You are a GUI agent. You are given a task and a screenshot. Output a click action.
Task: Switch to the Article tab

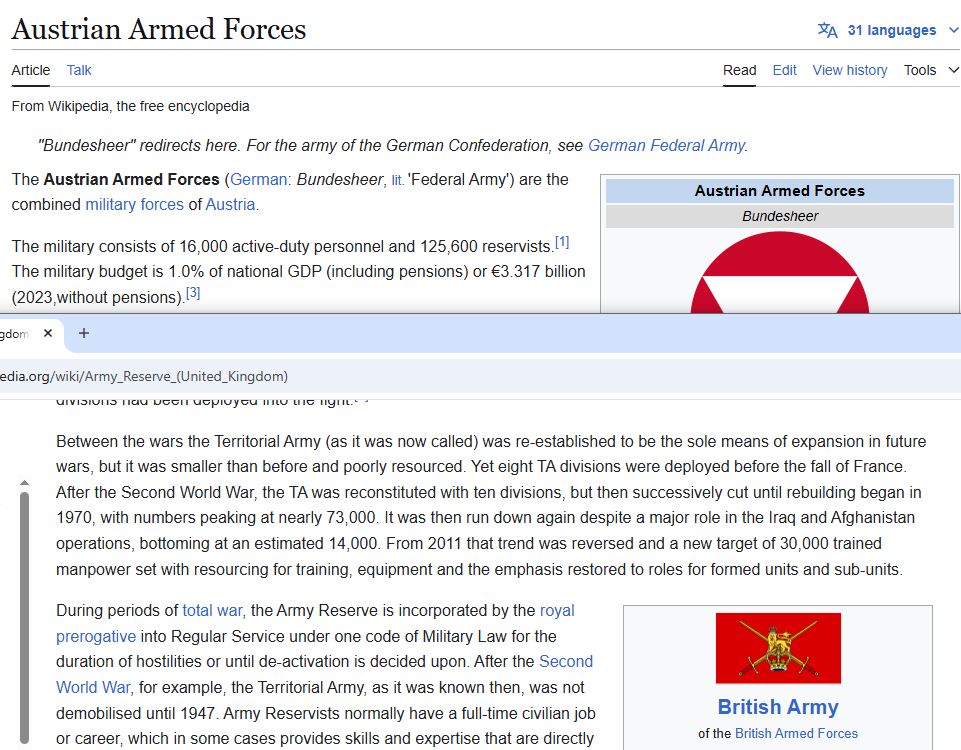pos(31,70)
